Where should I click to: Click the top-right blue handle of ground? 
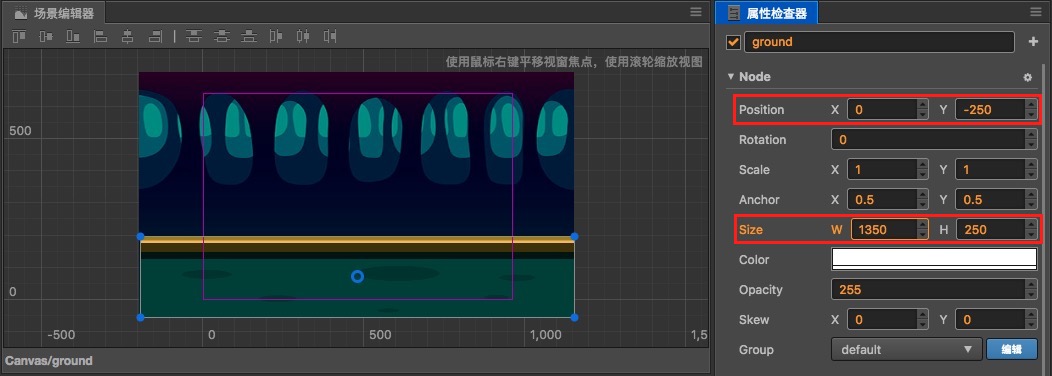click(574, 236)
